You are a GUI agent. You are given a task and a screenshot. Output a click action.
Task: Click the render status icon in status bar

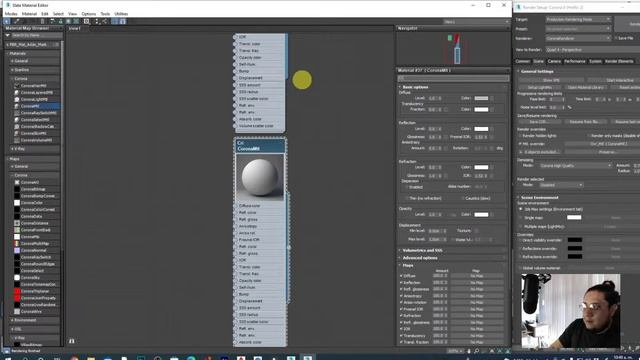[7, 351]
